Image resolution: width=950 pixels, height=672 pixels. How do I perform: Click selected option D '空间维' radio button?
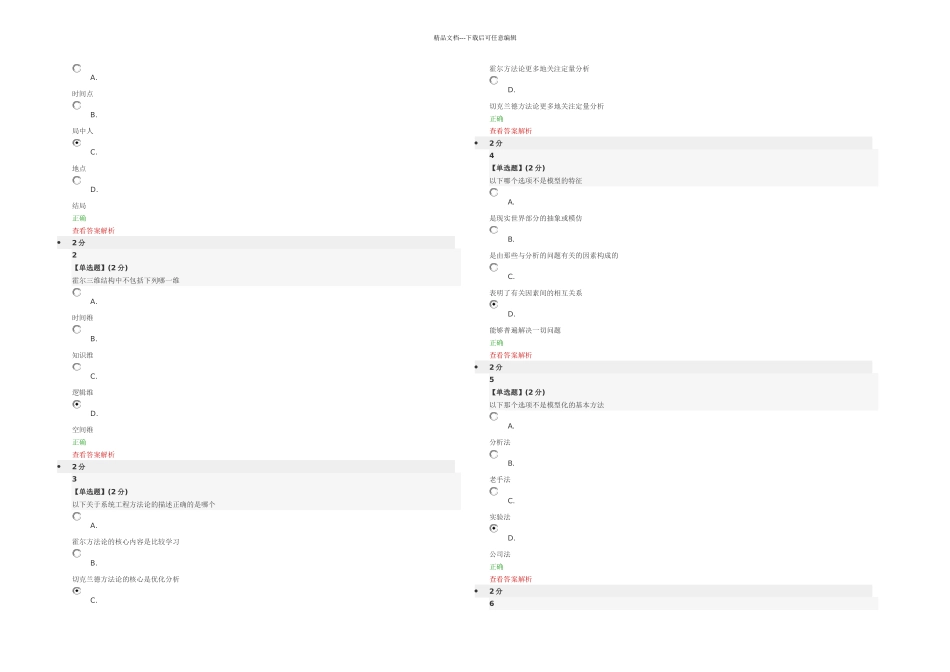pos(77,405)
